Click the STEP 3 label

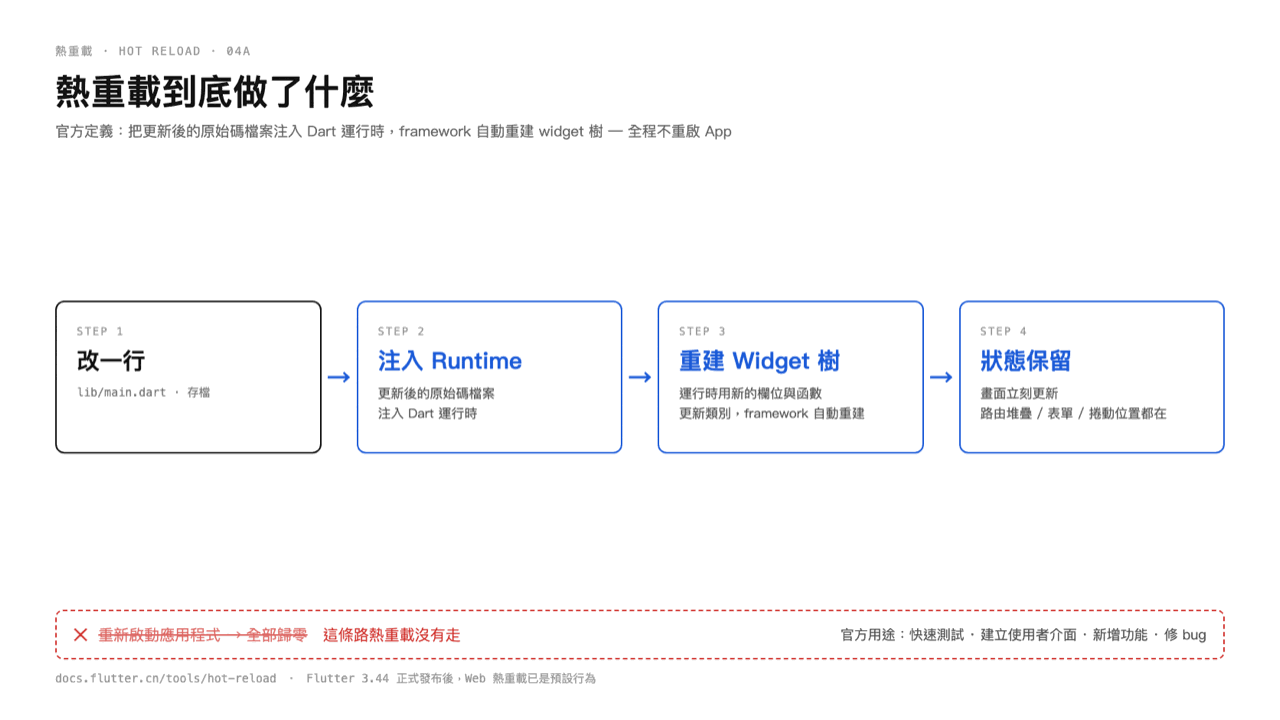click(702, 331)
